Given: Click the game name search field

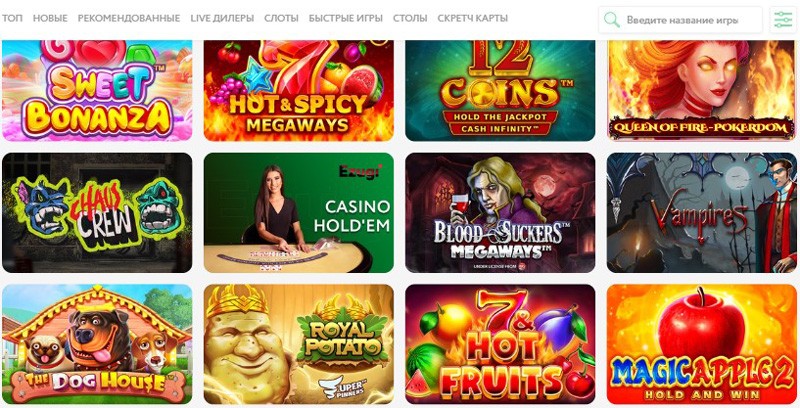Looking at the screenshot, I should tap(680, 20).
